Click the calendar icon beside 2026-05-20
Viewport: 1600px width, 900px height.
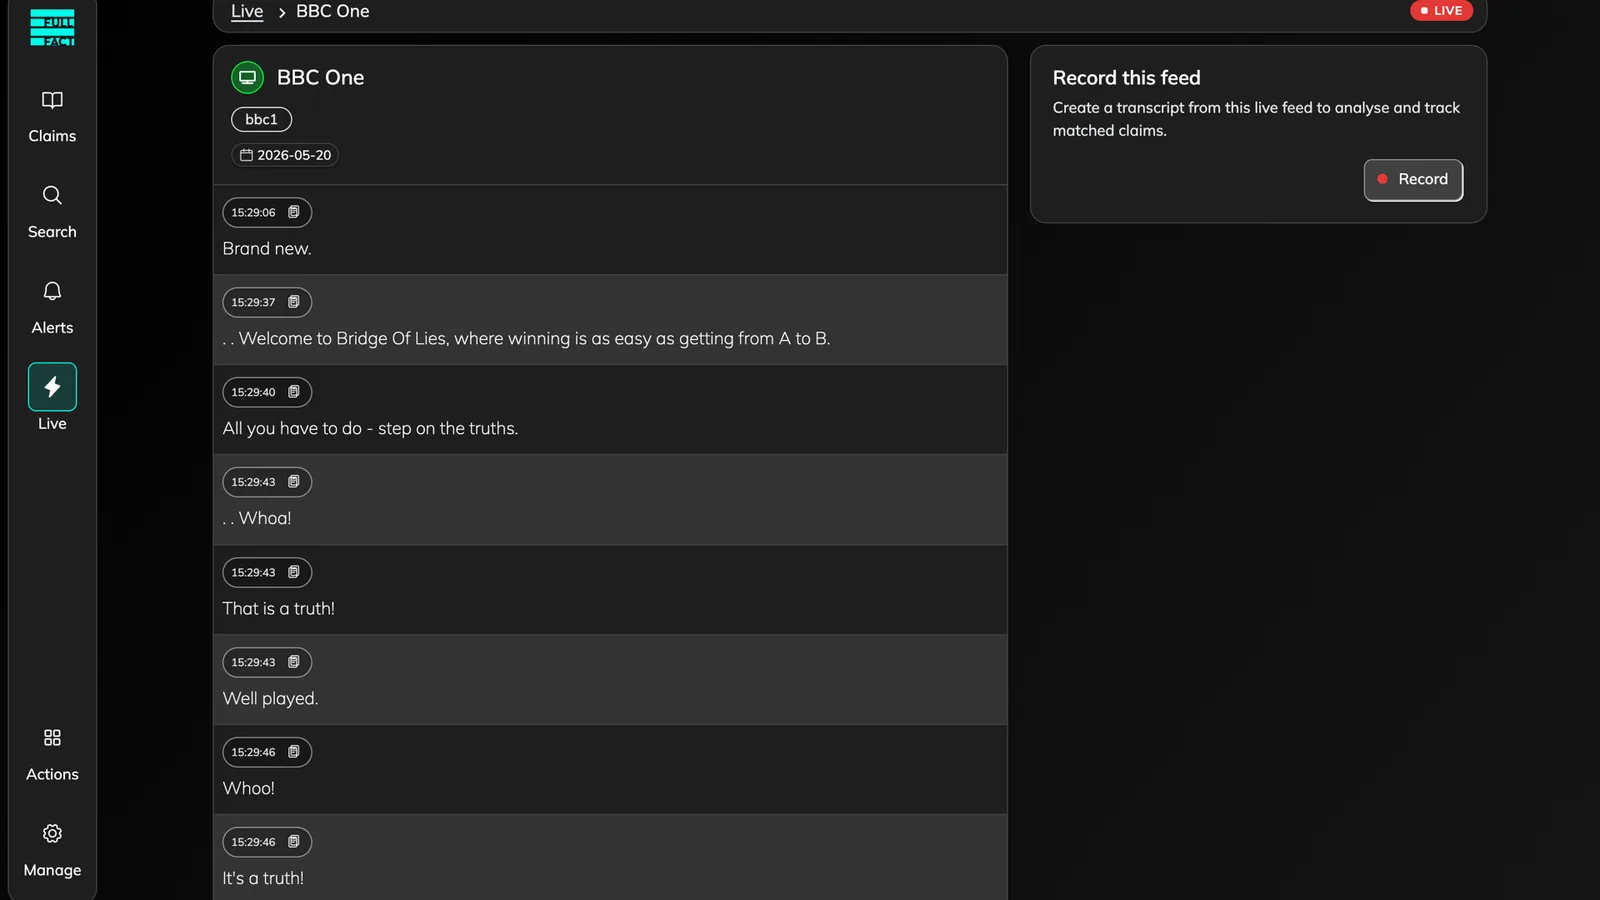click(x=246, y=155)
